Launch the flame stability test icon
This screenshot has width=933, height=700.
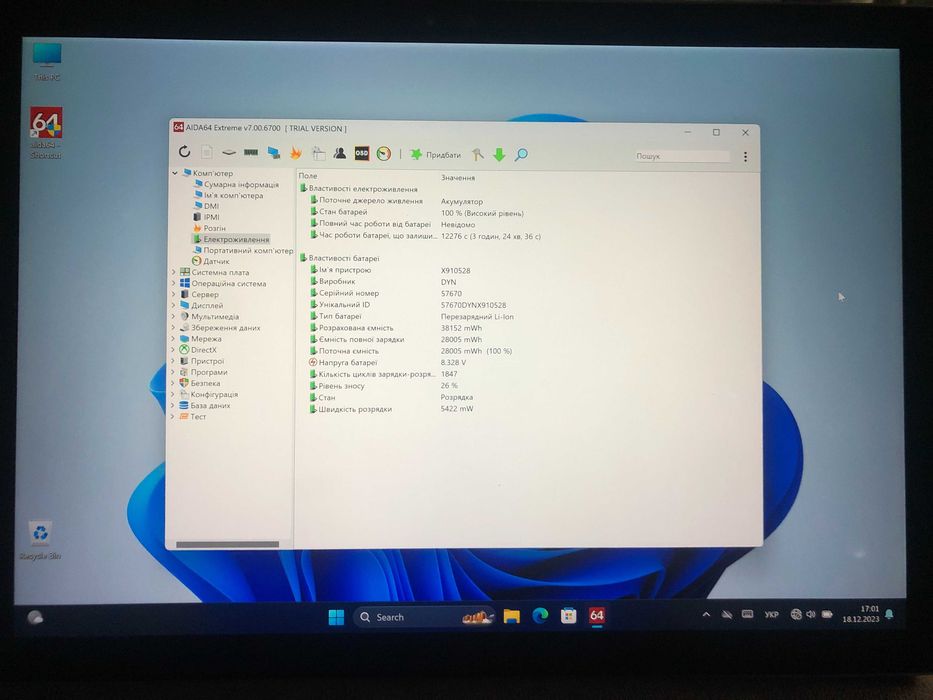click(296, 153)
